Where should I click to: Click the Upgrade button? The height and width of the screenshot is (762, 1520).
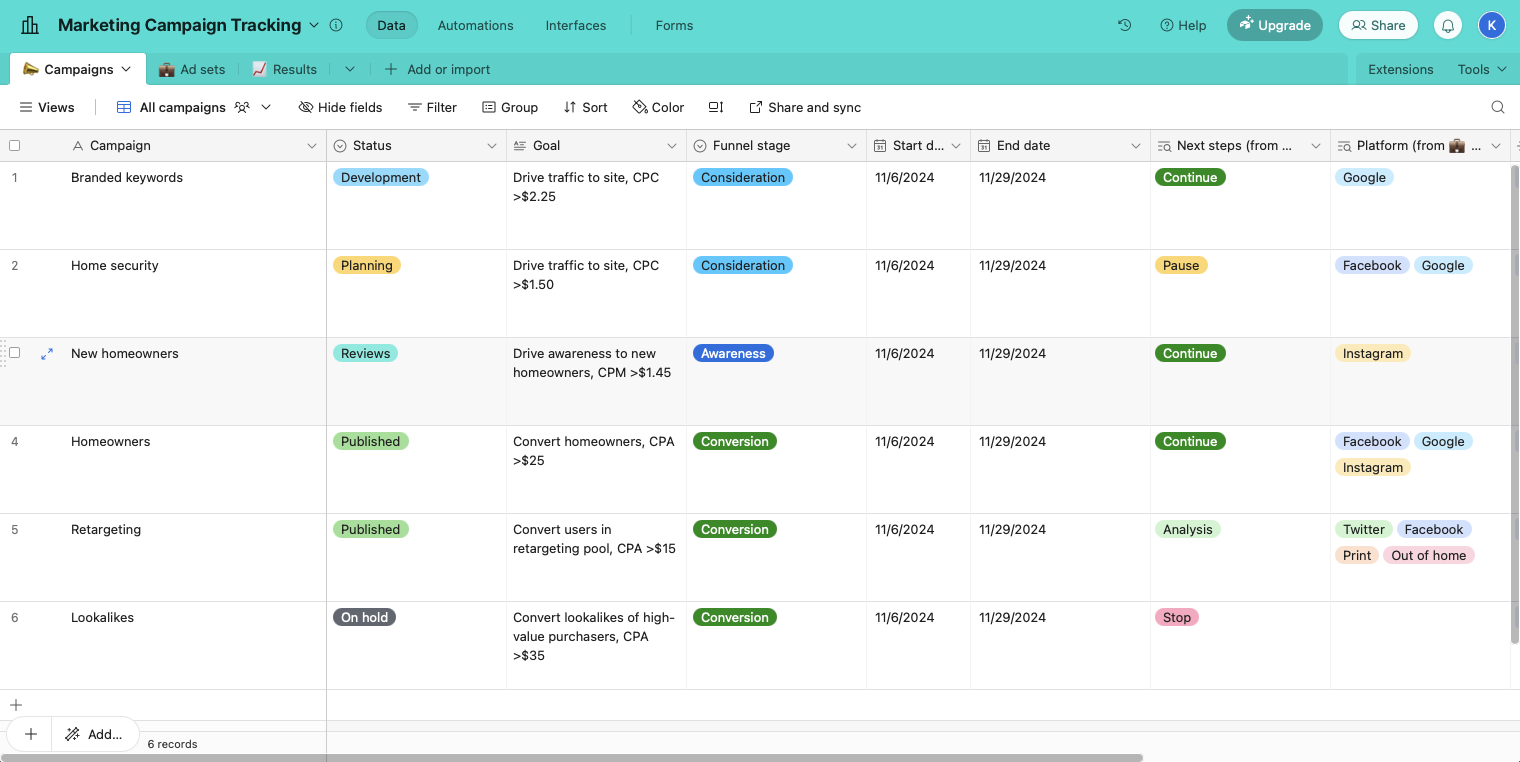1275,25
